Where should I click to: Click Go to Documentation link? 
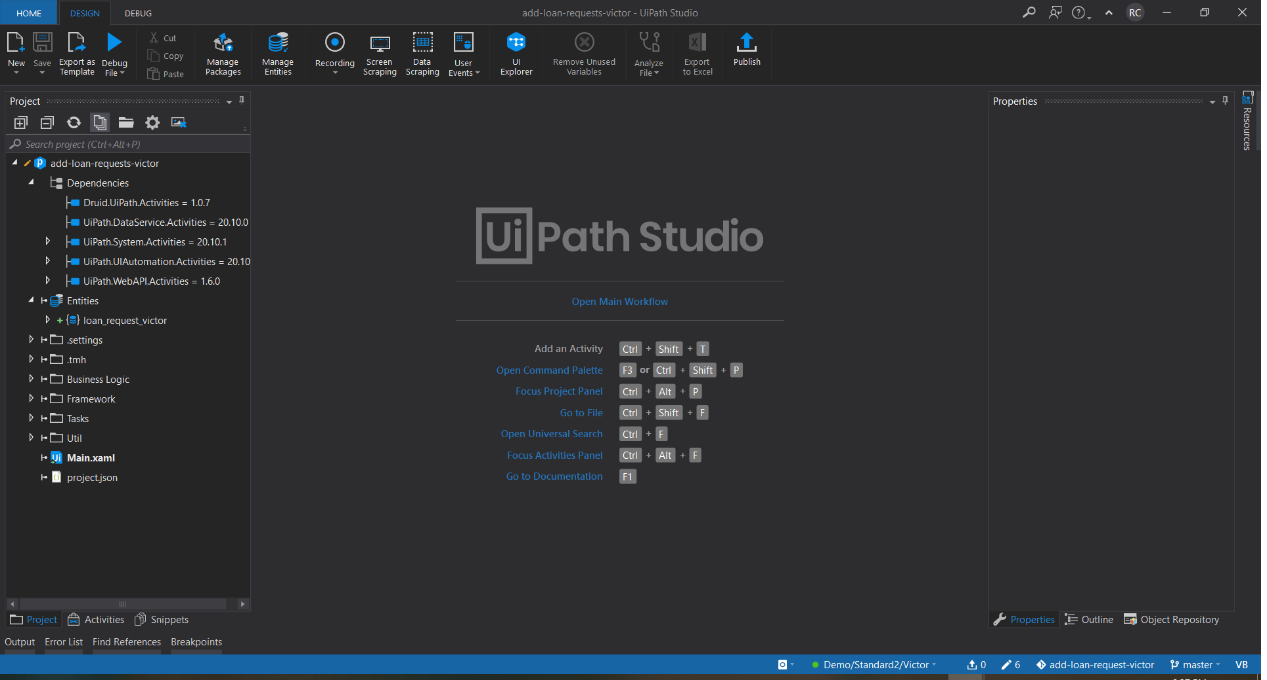(x=554, y=477)
